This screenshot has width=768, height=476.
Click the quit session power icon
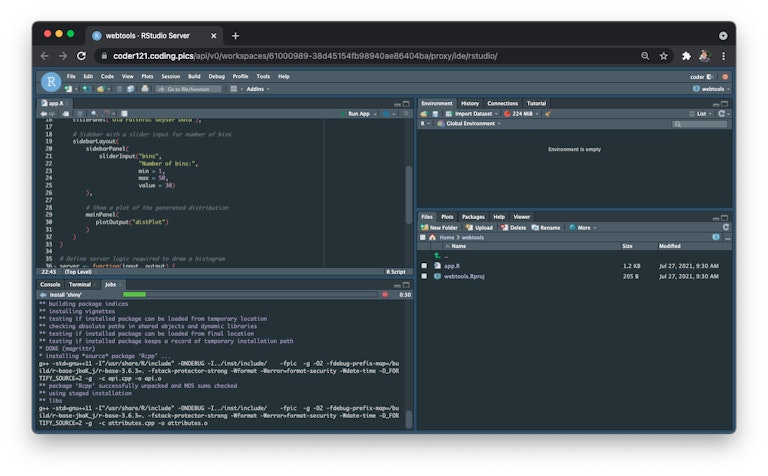pos(725,77)
